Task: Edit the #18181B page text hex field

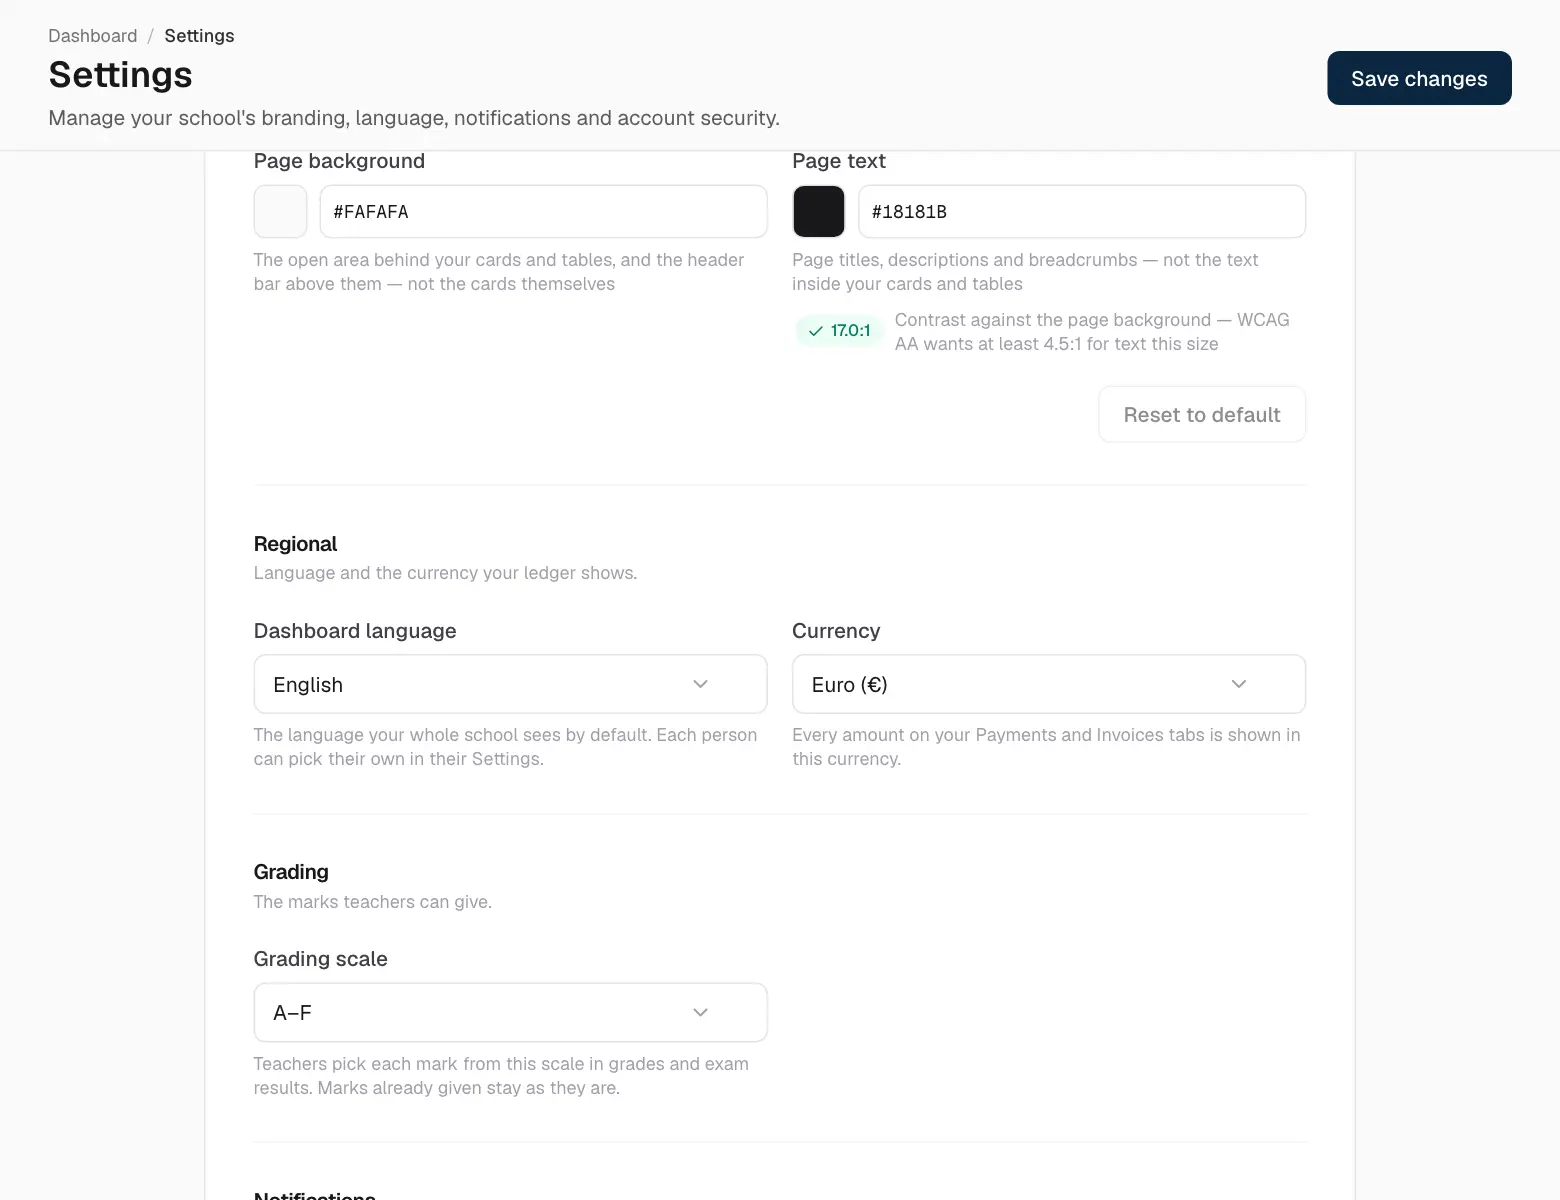Action: [1082, 211]
